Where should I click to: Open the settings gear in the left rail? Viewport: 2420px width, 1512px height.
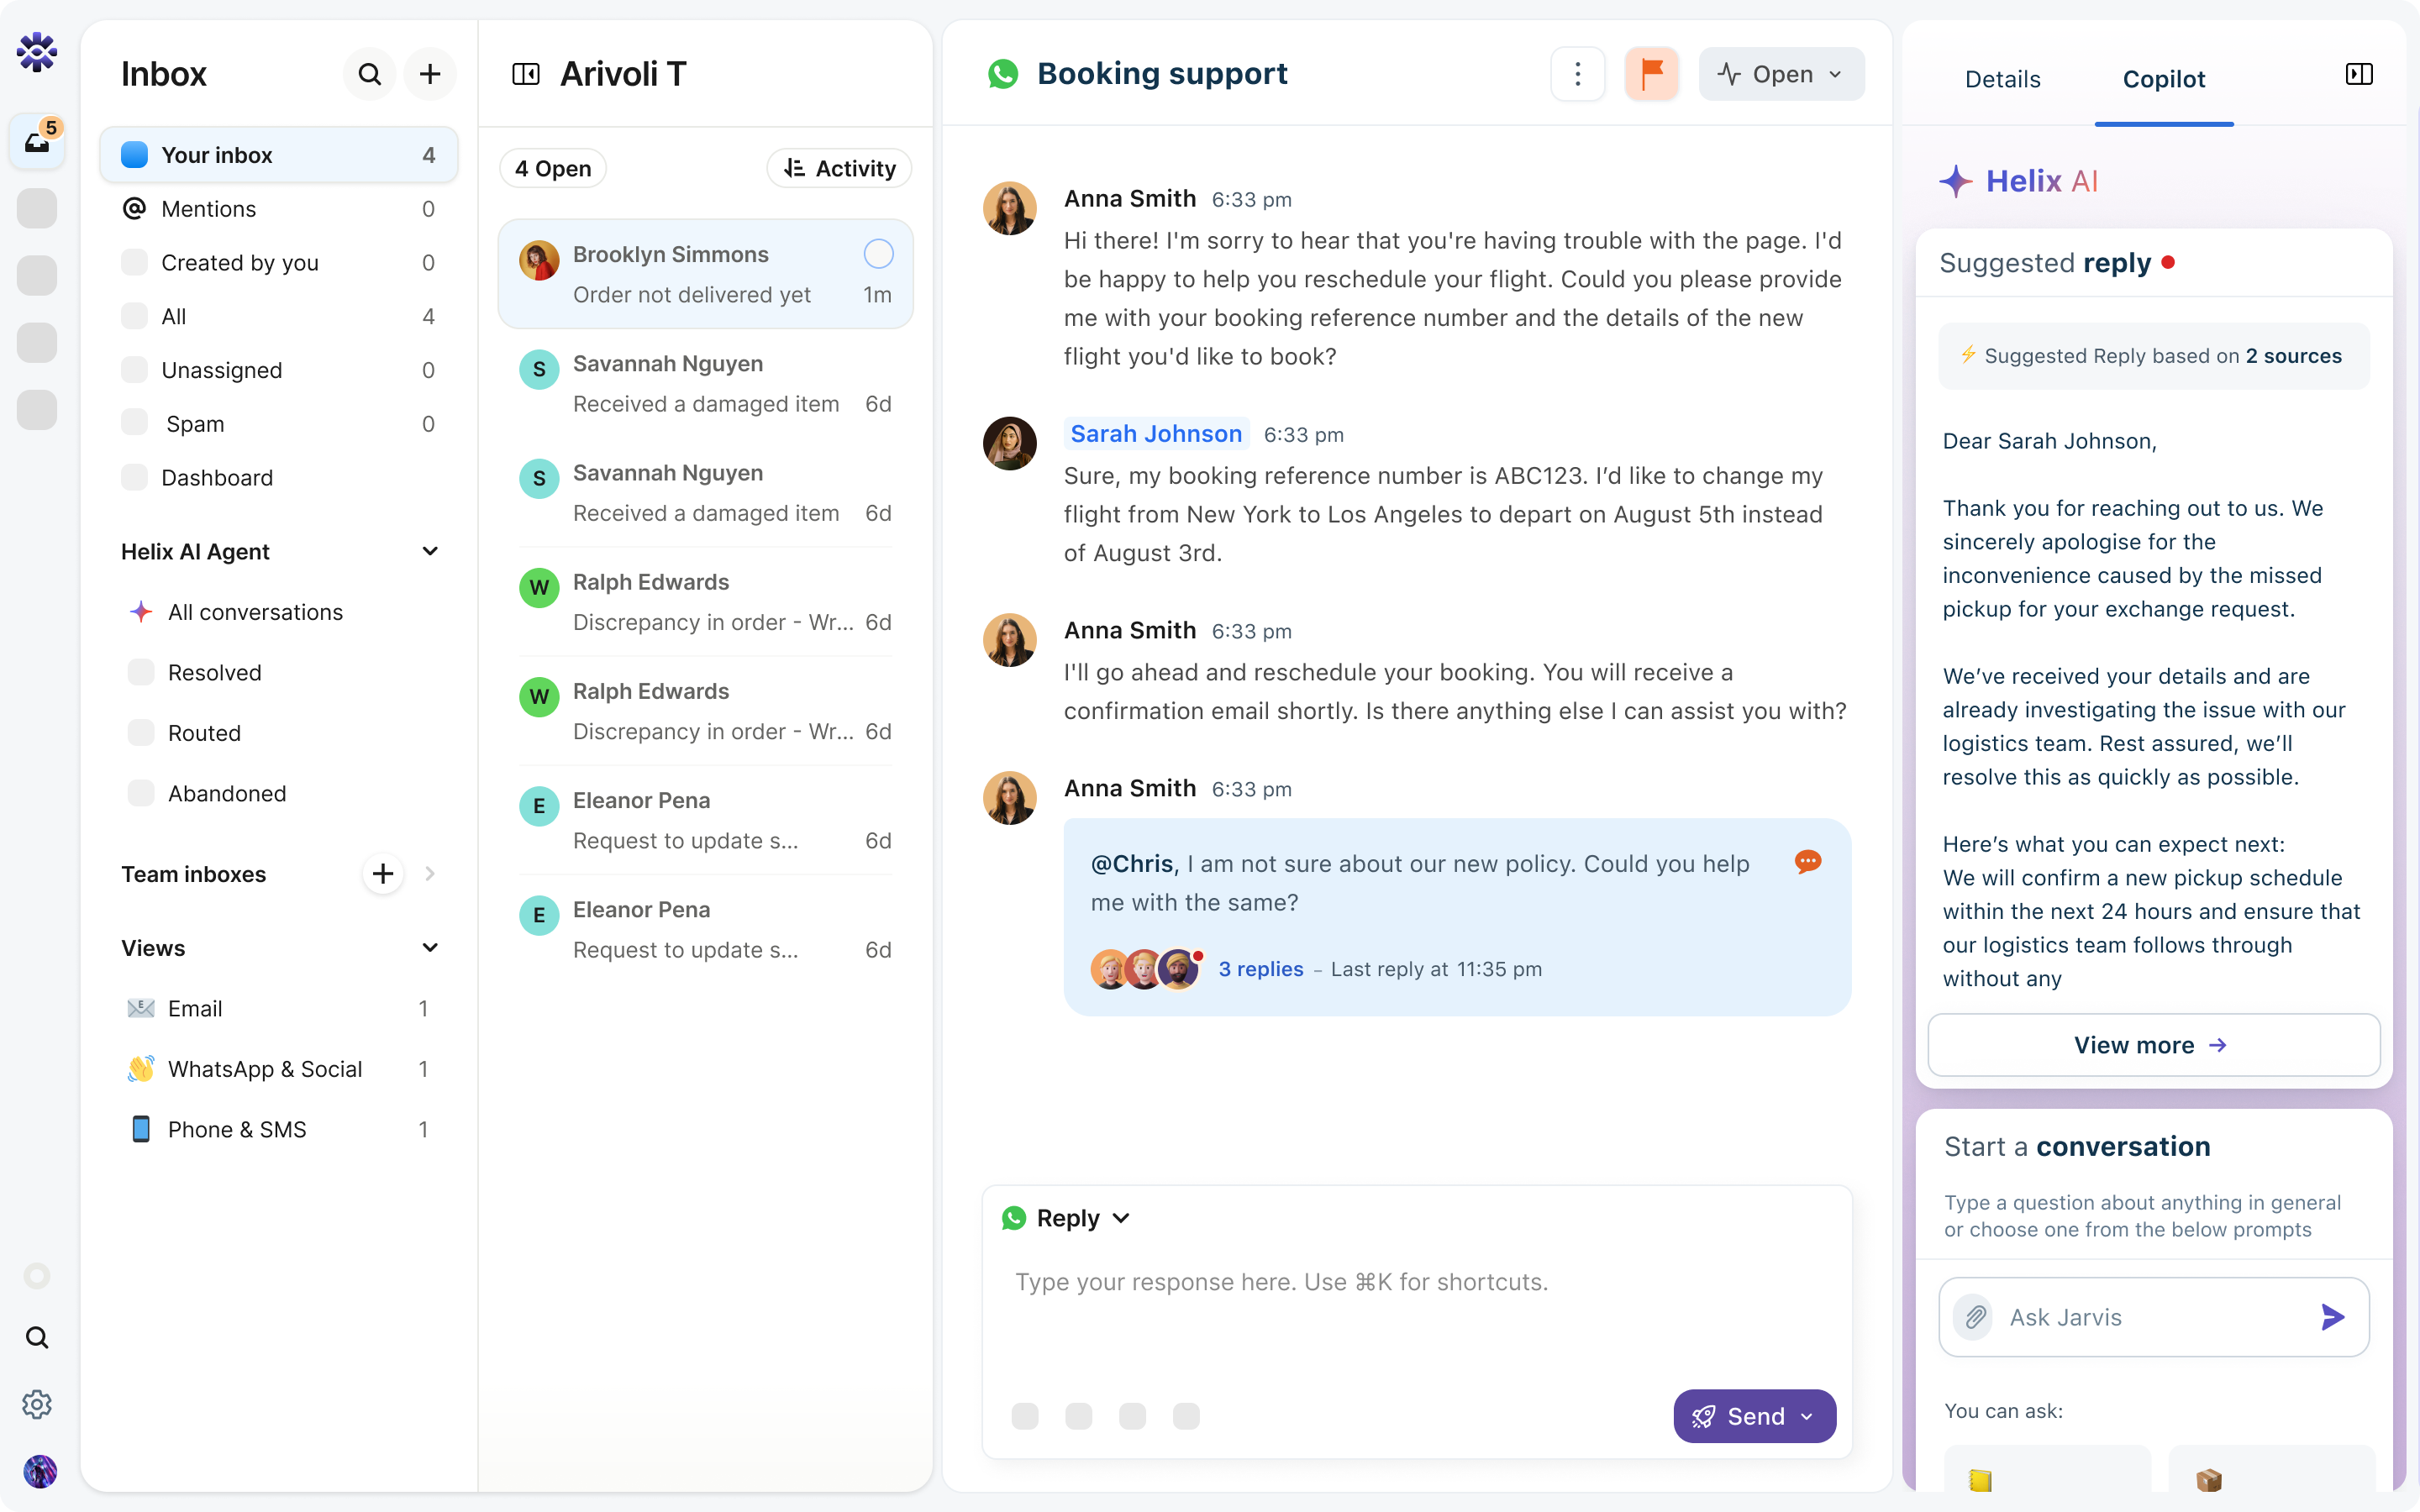37,1404
